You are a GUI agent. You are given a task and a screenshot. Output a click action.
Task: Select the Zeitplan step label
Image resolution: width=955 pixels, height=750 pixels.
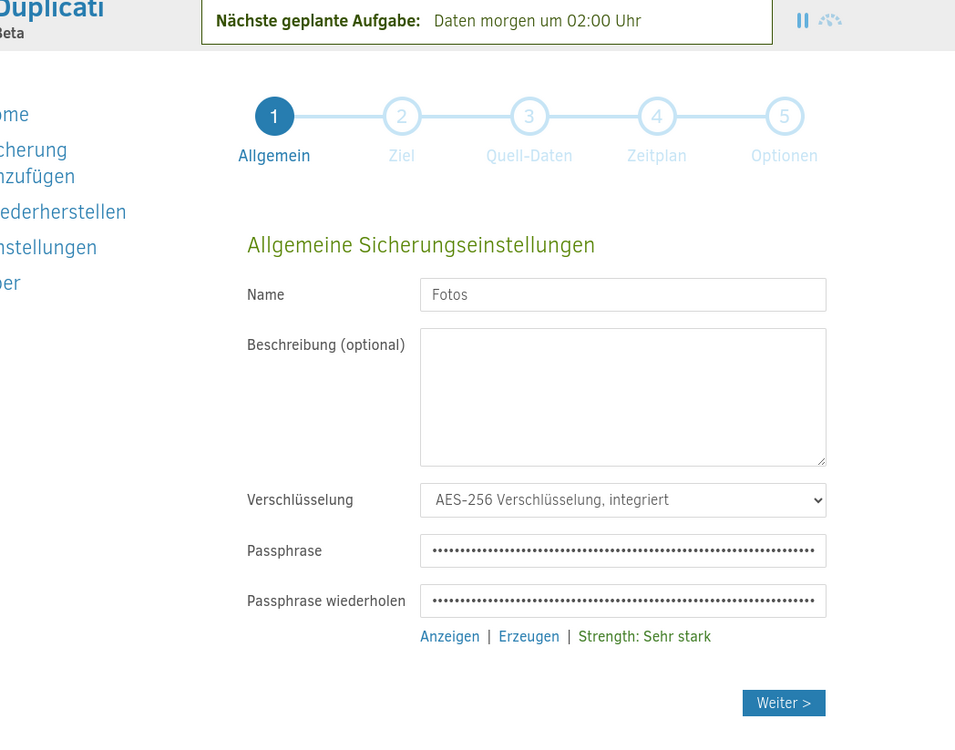(x=657, y=156)
